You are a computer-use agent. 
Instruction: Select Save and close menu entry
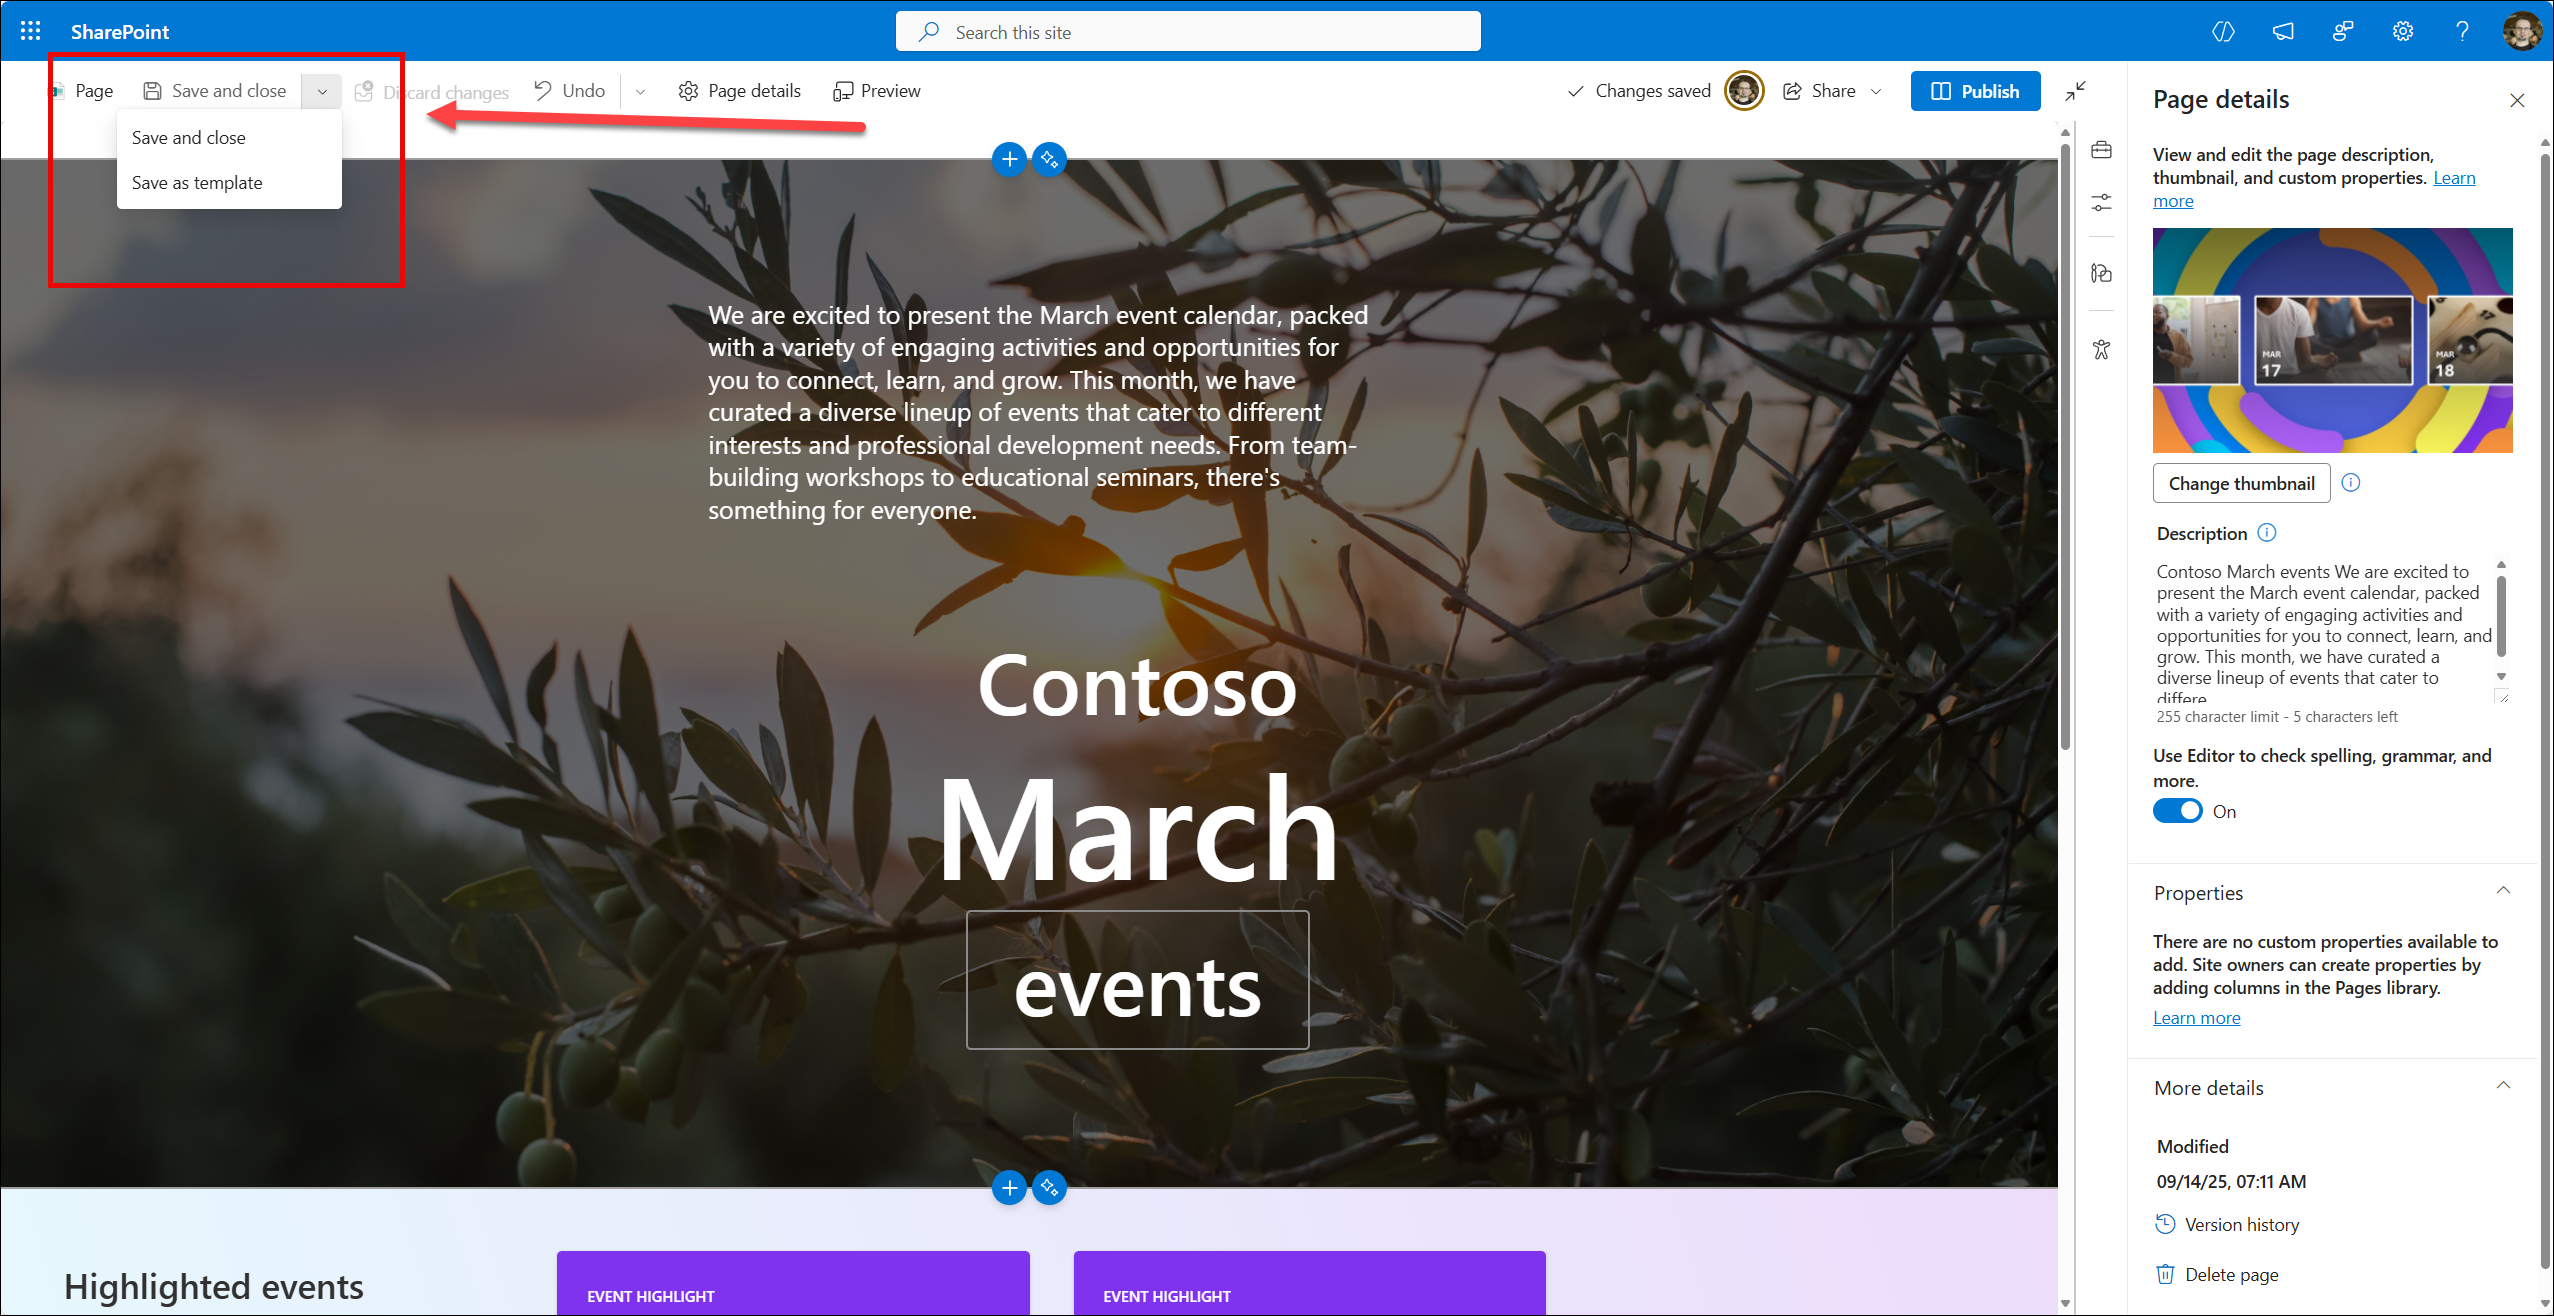(x=189, y=138)
